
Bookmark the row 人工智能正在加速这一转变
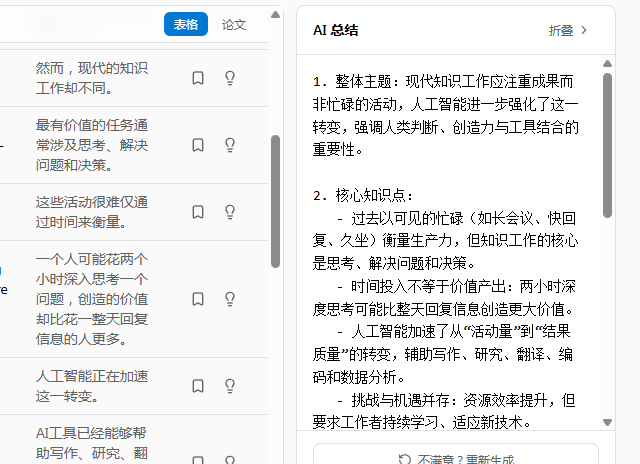[x=198, y=386]
